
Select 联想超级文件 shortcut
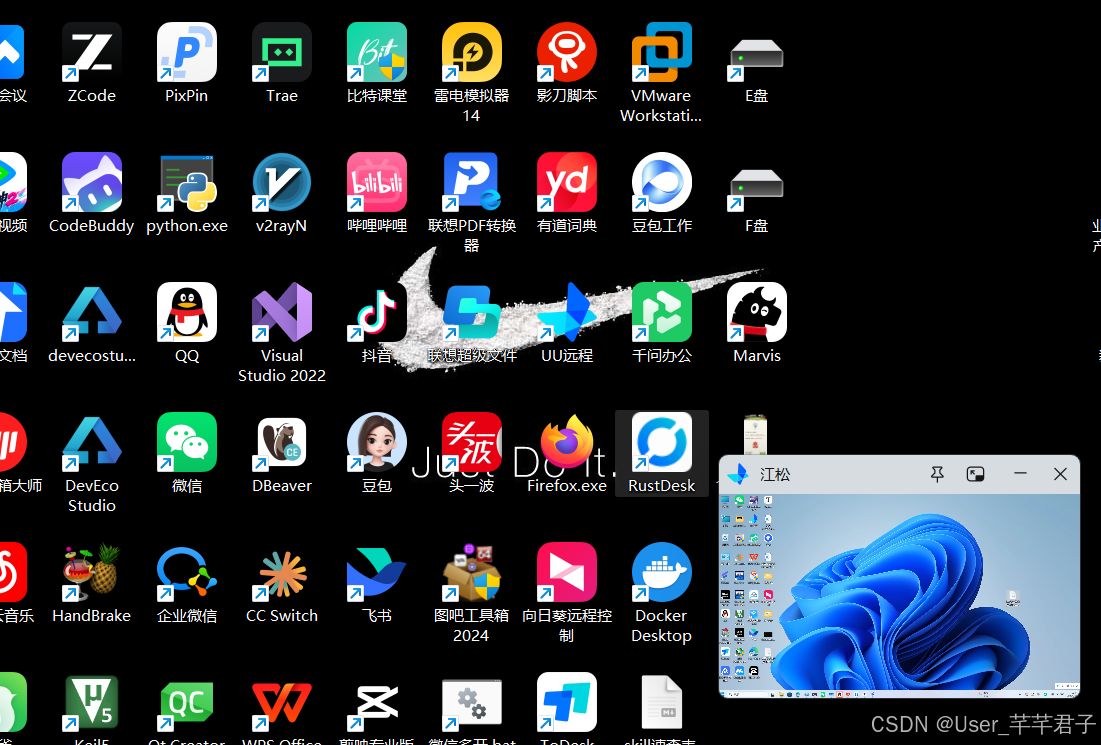471,312
